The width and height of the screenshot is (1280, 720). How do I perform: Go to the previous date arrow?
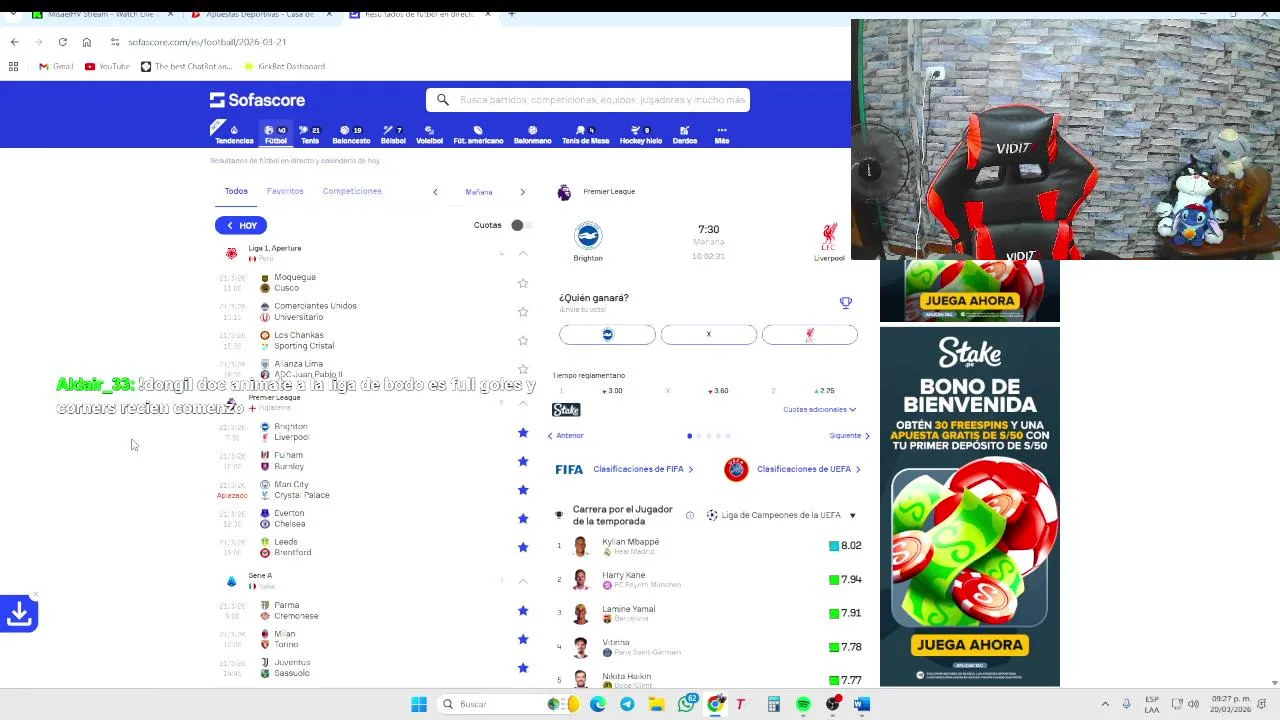pos(435,192)
